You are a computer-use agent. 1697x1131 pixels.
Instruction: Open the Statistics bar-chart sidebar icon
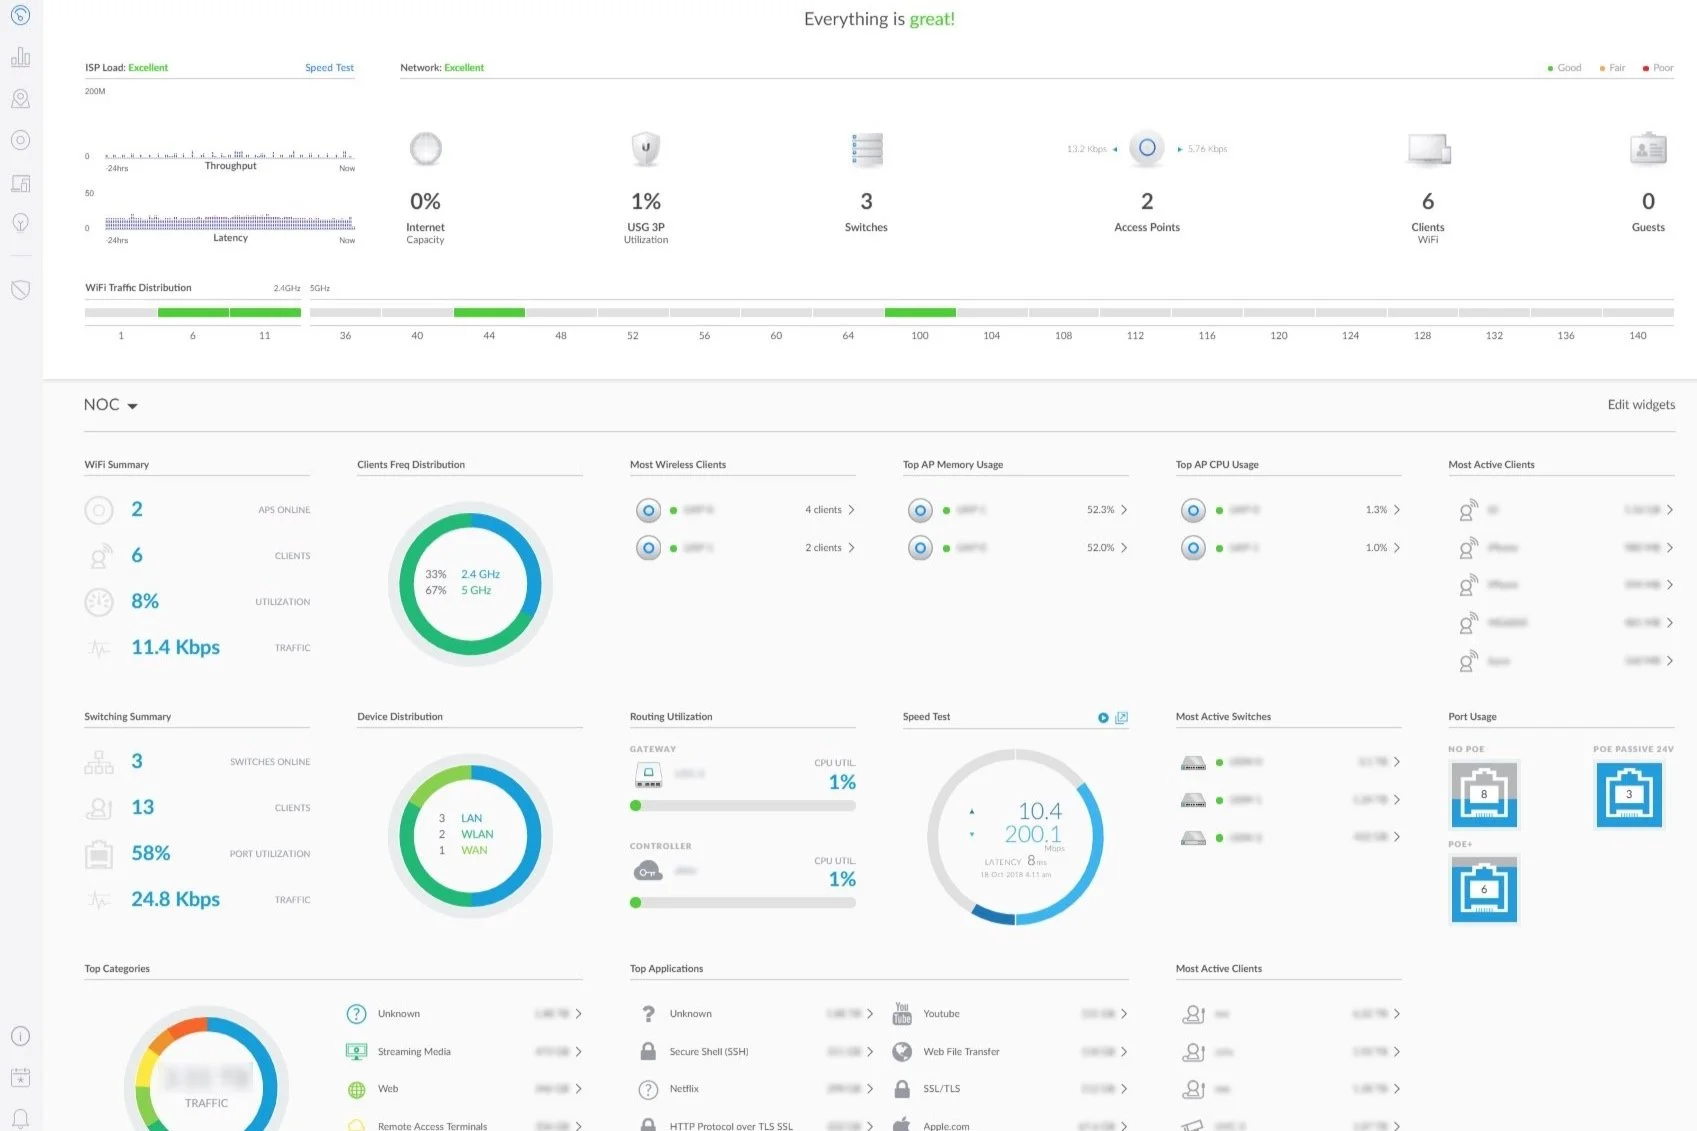point(20,57)
